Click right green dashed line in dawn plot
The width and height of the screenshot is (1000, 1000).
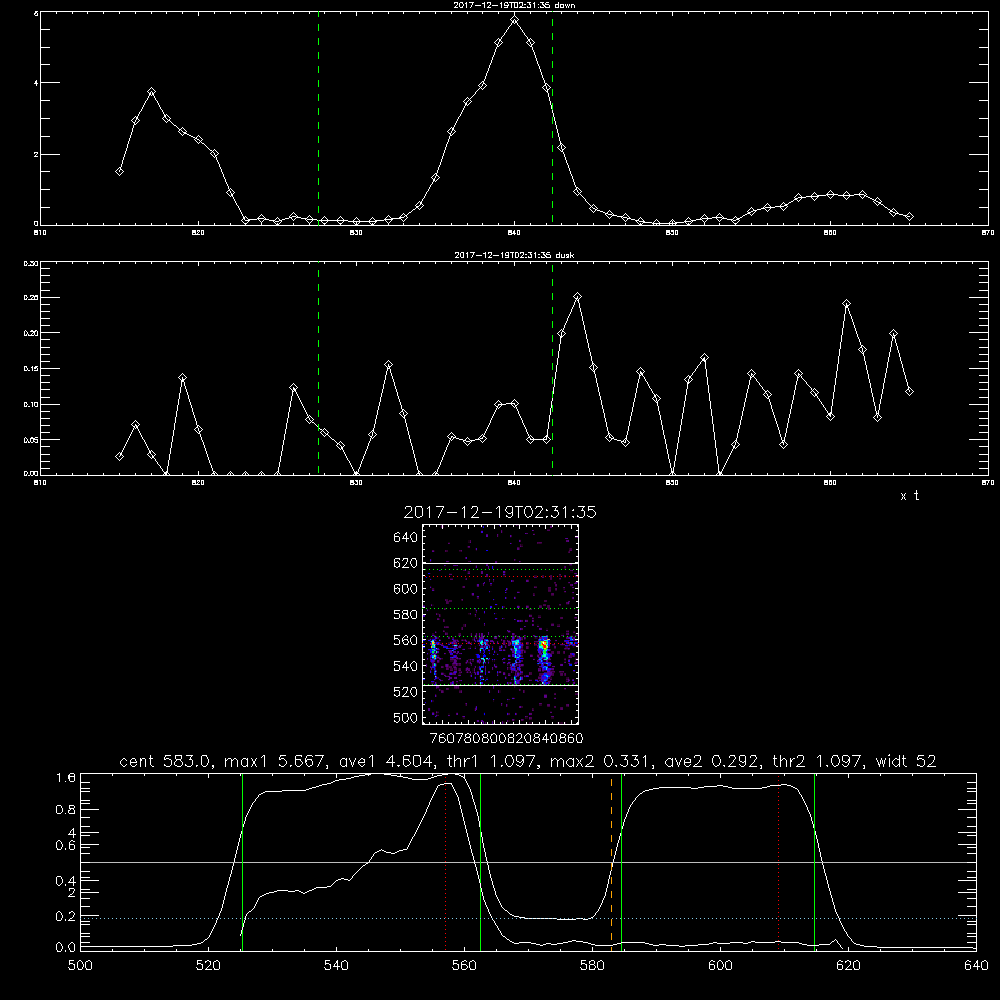[x=552, y=118]
